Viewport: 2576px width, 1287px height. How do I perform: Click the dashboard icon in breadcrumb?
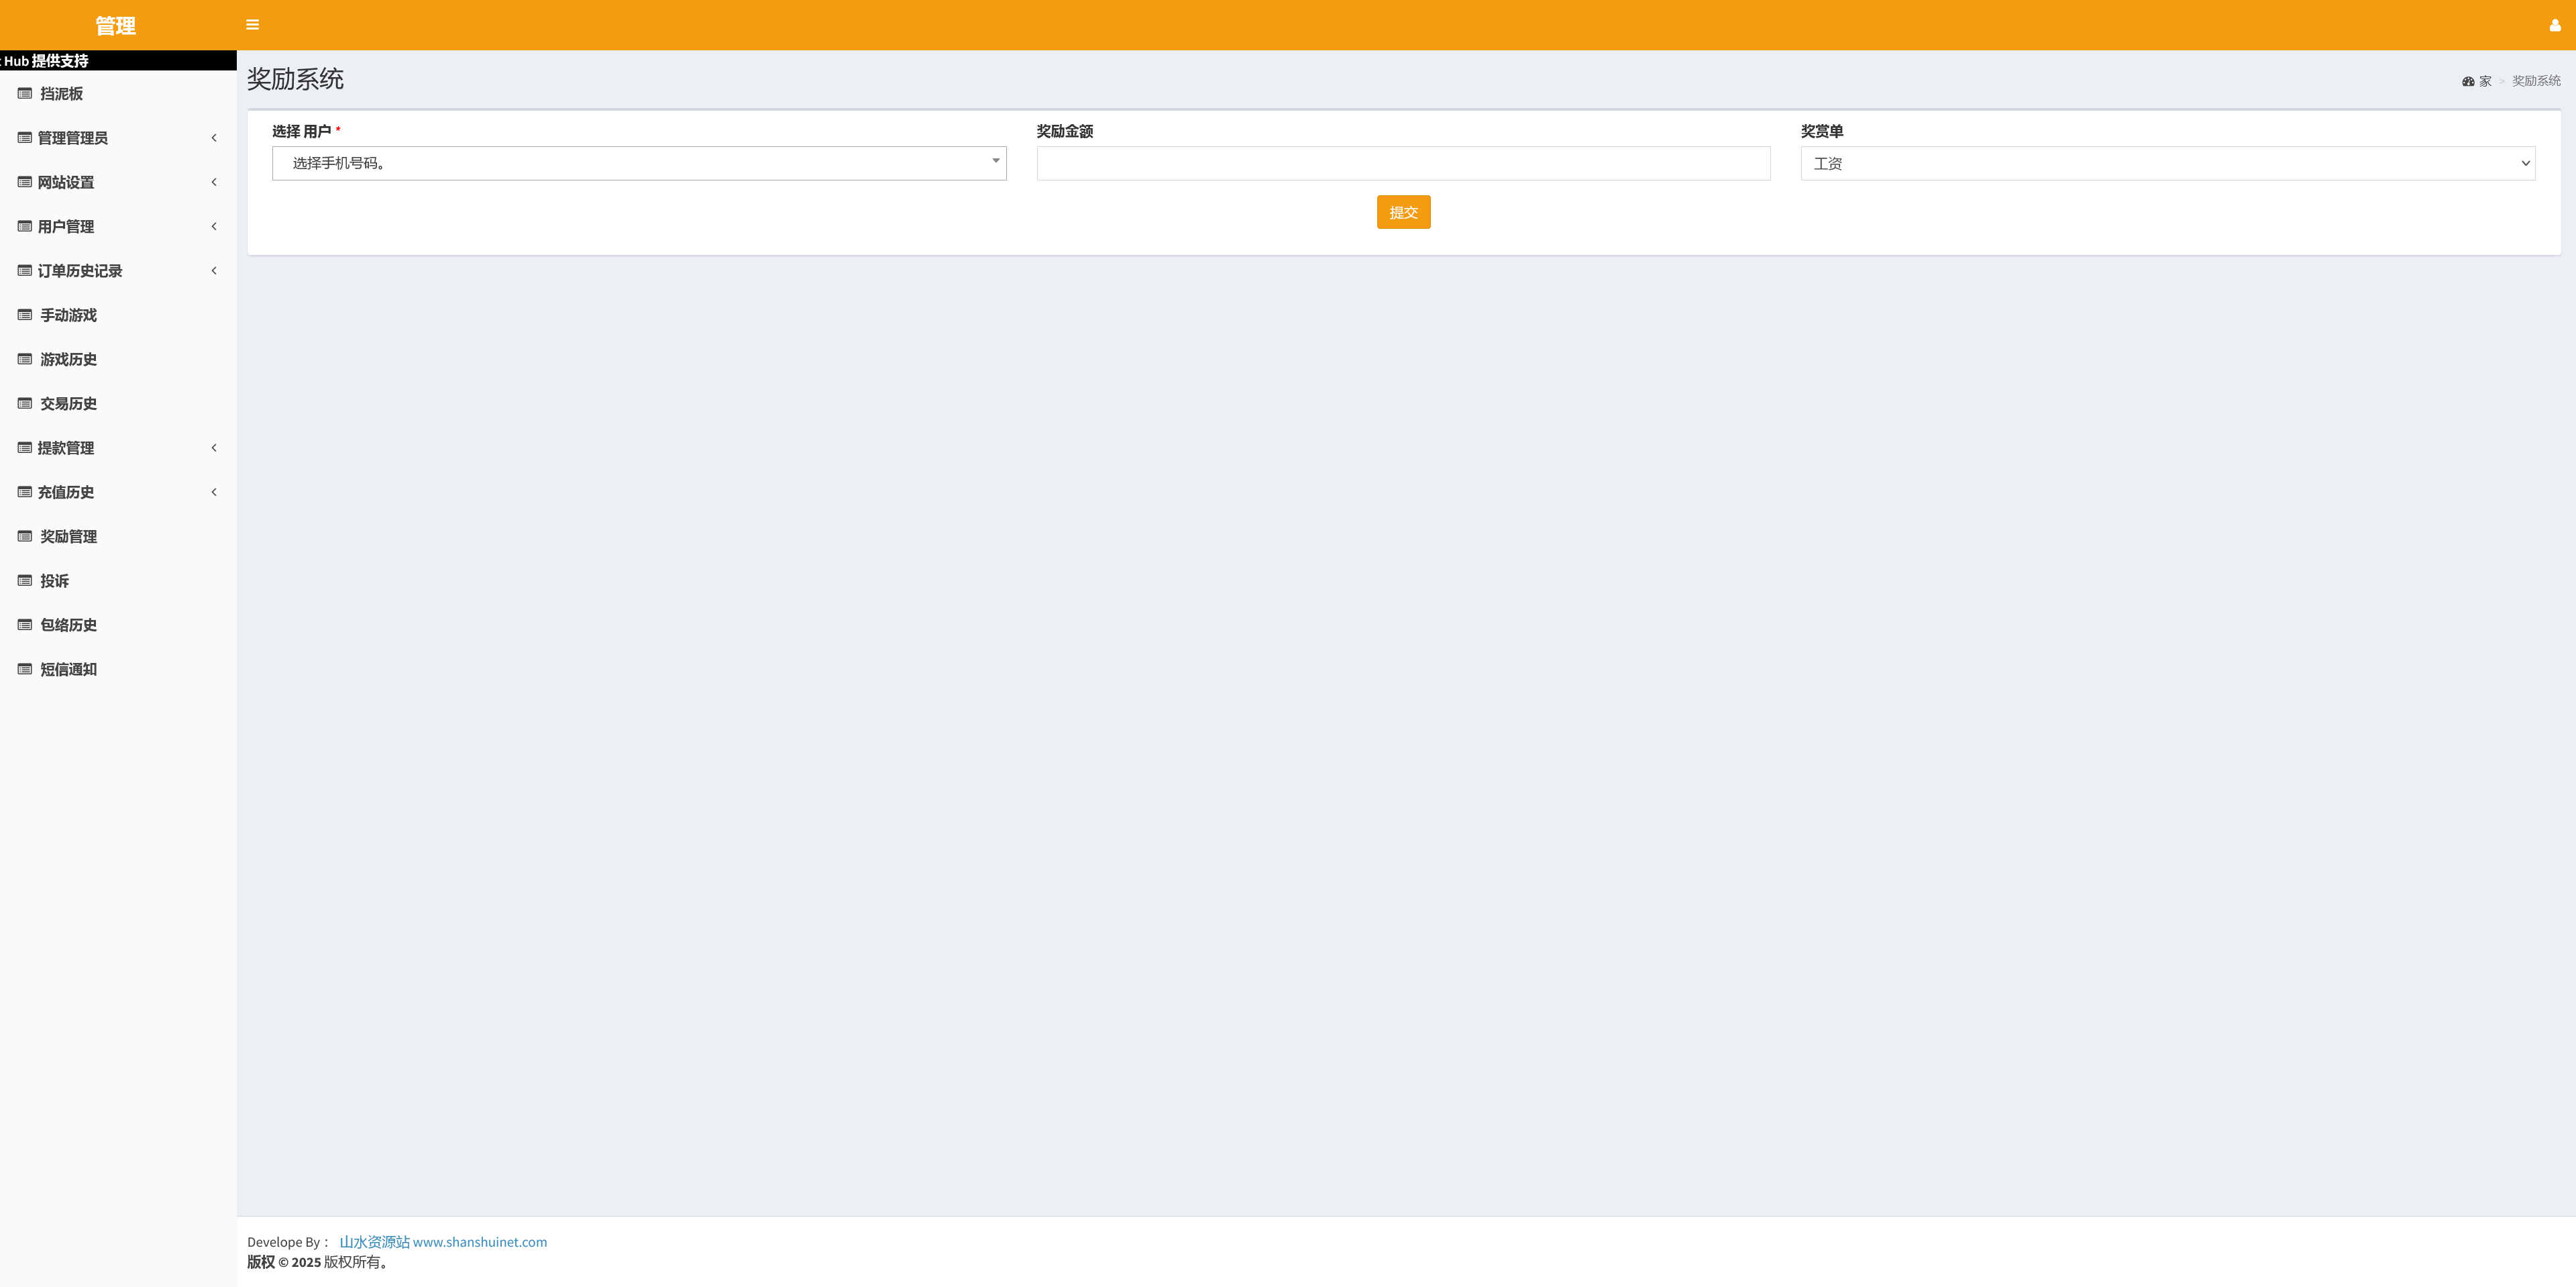pos(2467,82)
